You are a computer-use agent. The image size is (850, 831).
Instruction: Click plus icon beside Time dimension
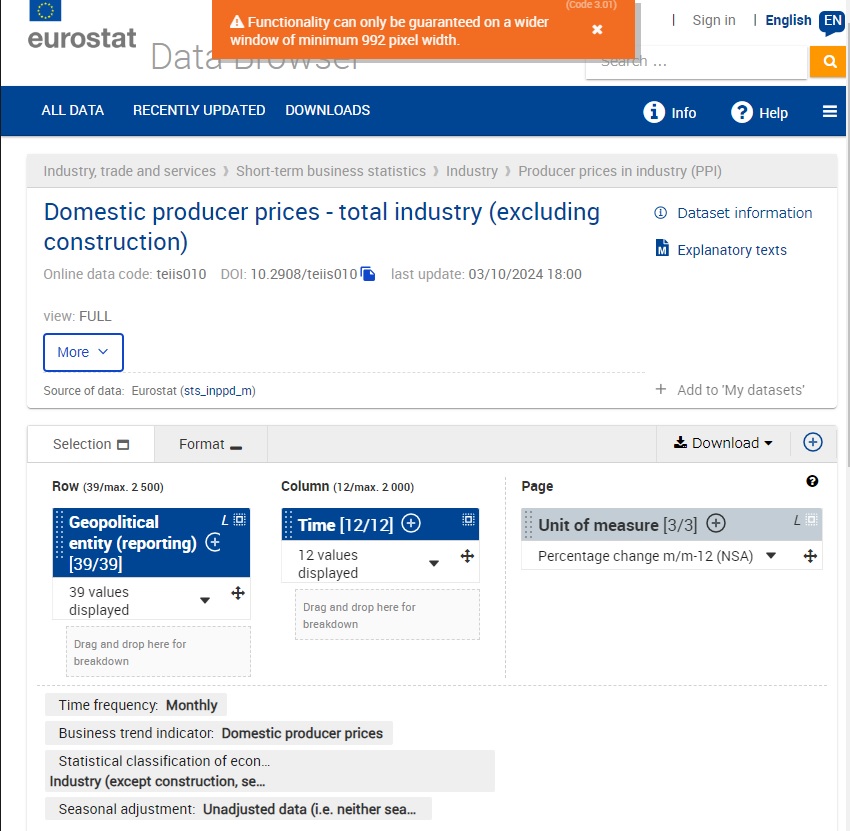[411, 524]
